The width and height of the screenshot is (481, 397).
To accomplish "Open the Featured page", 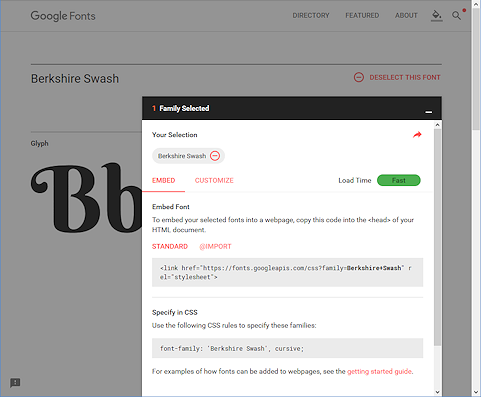I will [362, 15].
